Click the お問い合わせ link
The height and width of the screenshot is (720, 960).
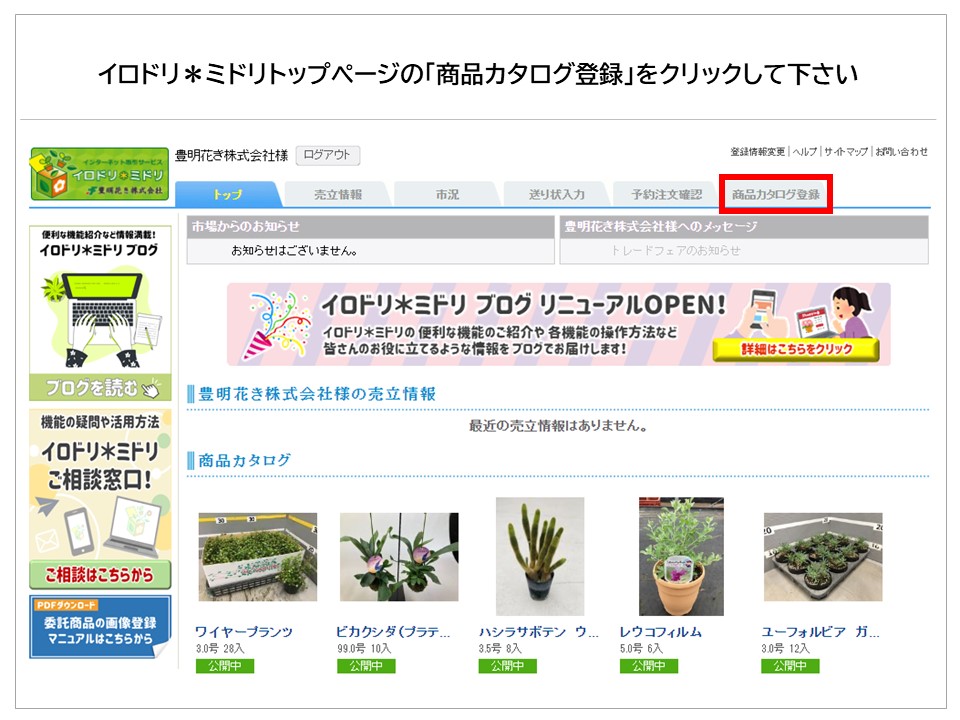(901, 152)
